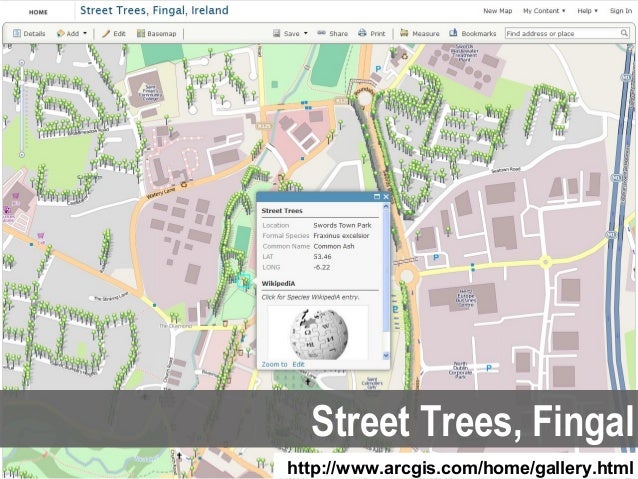Screen dimensions: 638x479
Task: Open the Details panel icon
Action: 17,33
